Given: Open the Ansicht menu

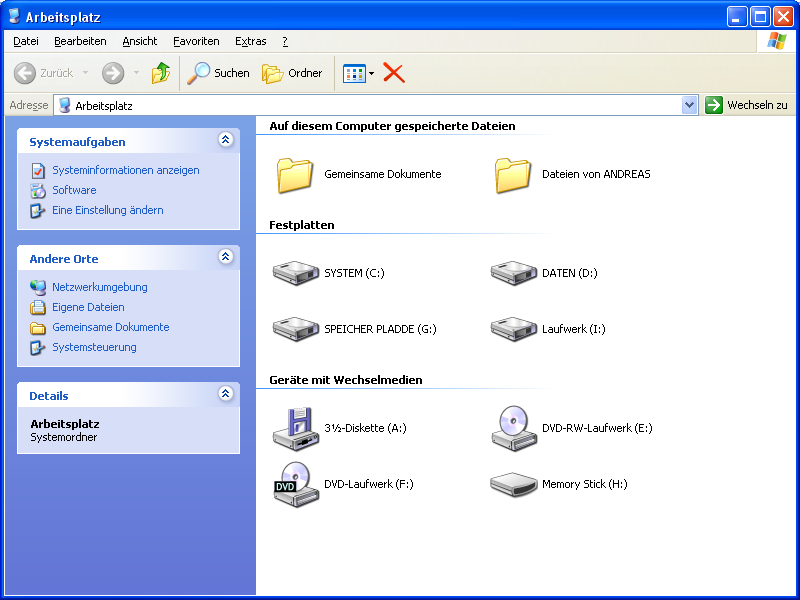Looking at the screenshot, I should [x=140, y=41].
